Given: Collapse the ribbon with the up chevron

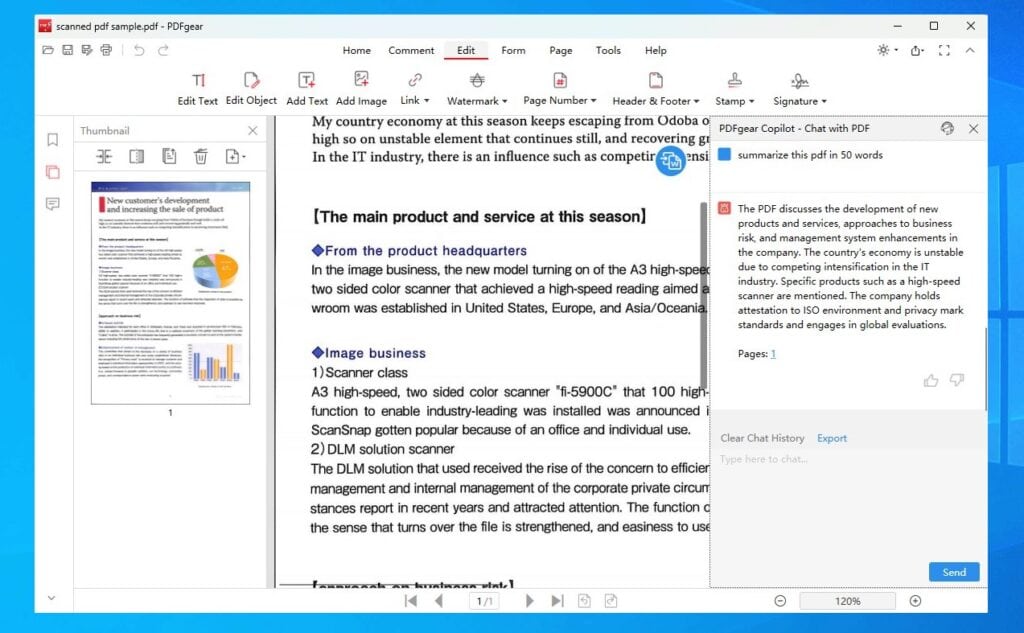Looking at the screenshot, I should (970, 50).
